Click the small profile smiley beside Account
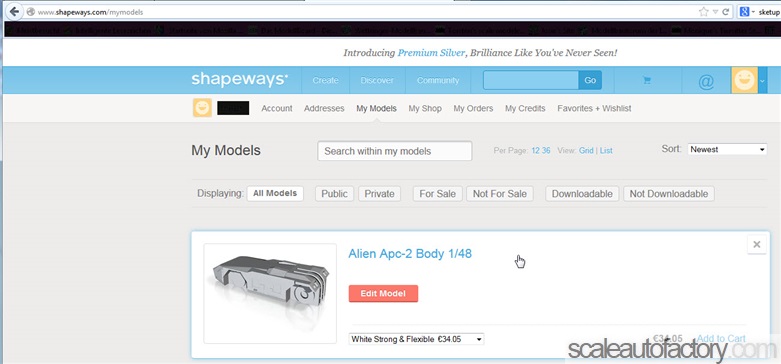Image resolution: width=781 pixels, height=364 pixels. (202, 108)
